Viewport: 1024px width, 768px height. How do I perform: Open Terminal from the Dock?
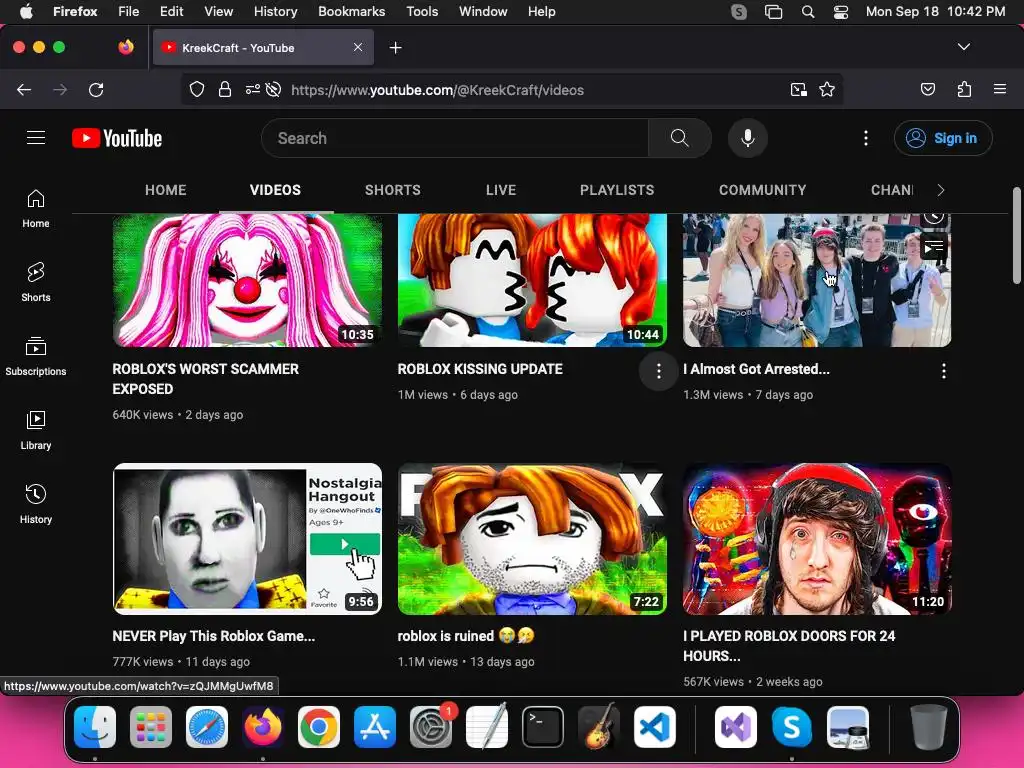[x=543, y=727]
